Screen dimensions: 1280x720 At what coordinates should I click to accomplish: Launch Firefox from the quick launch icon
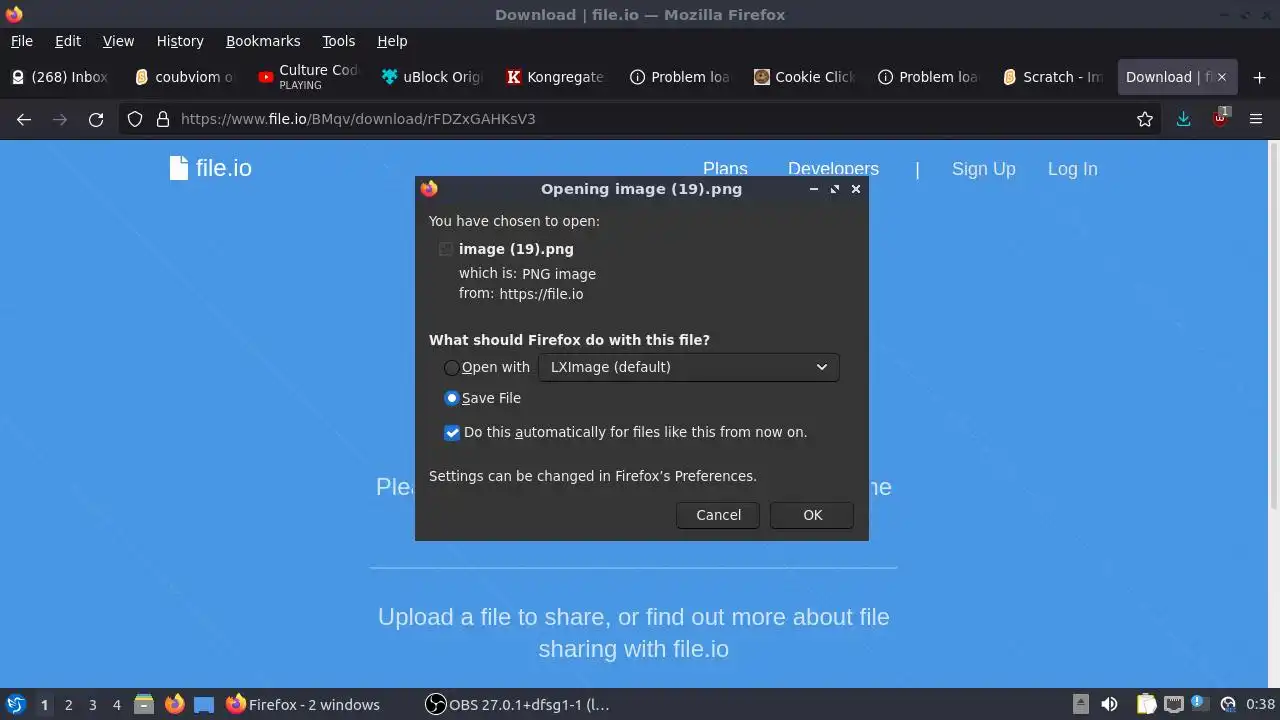[x=174, y=704]
